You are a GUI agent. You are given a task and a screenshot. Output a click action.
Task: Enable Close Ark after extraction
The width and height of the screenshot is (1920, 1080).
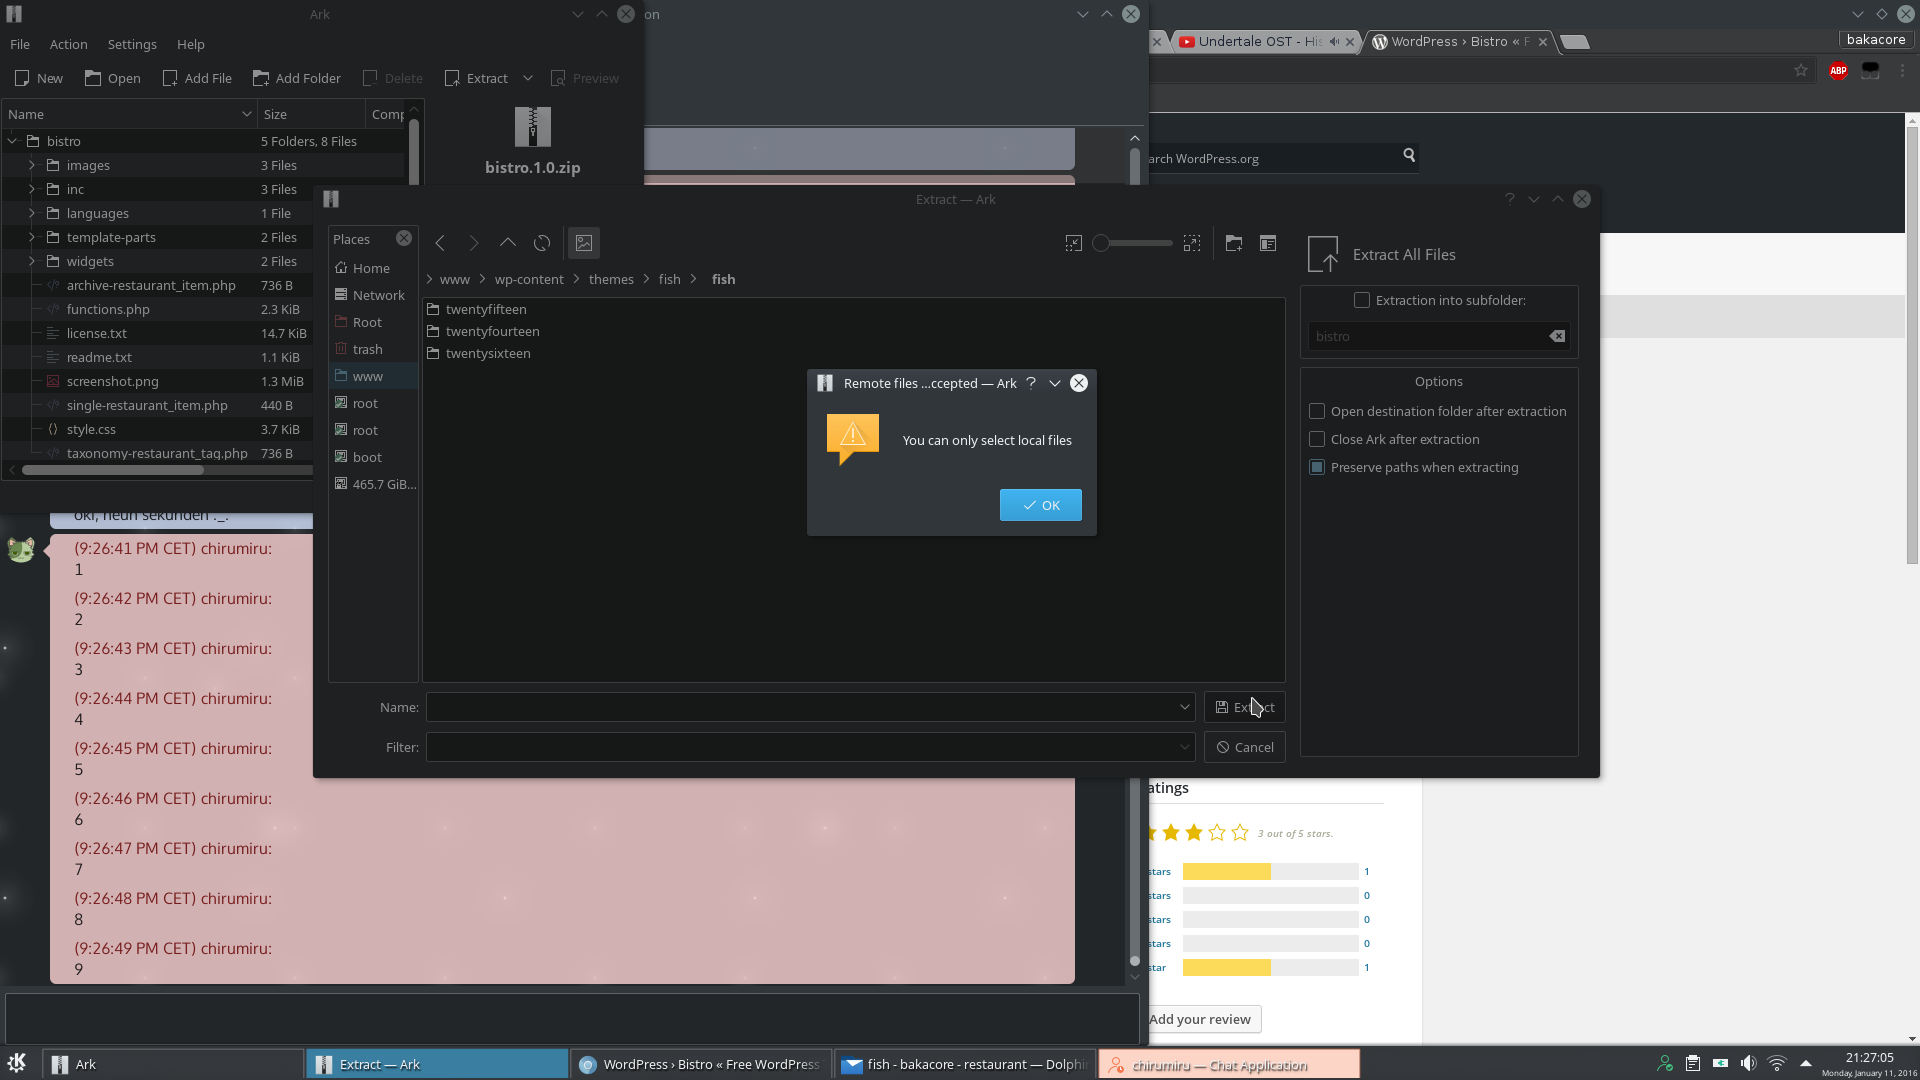tap(1317, 439)
